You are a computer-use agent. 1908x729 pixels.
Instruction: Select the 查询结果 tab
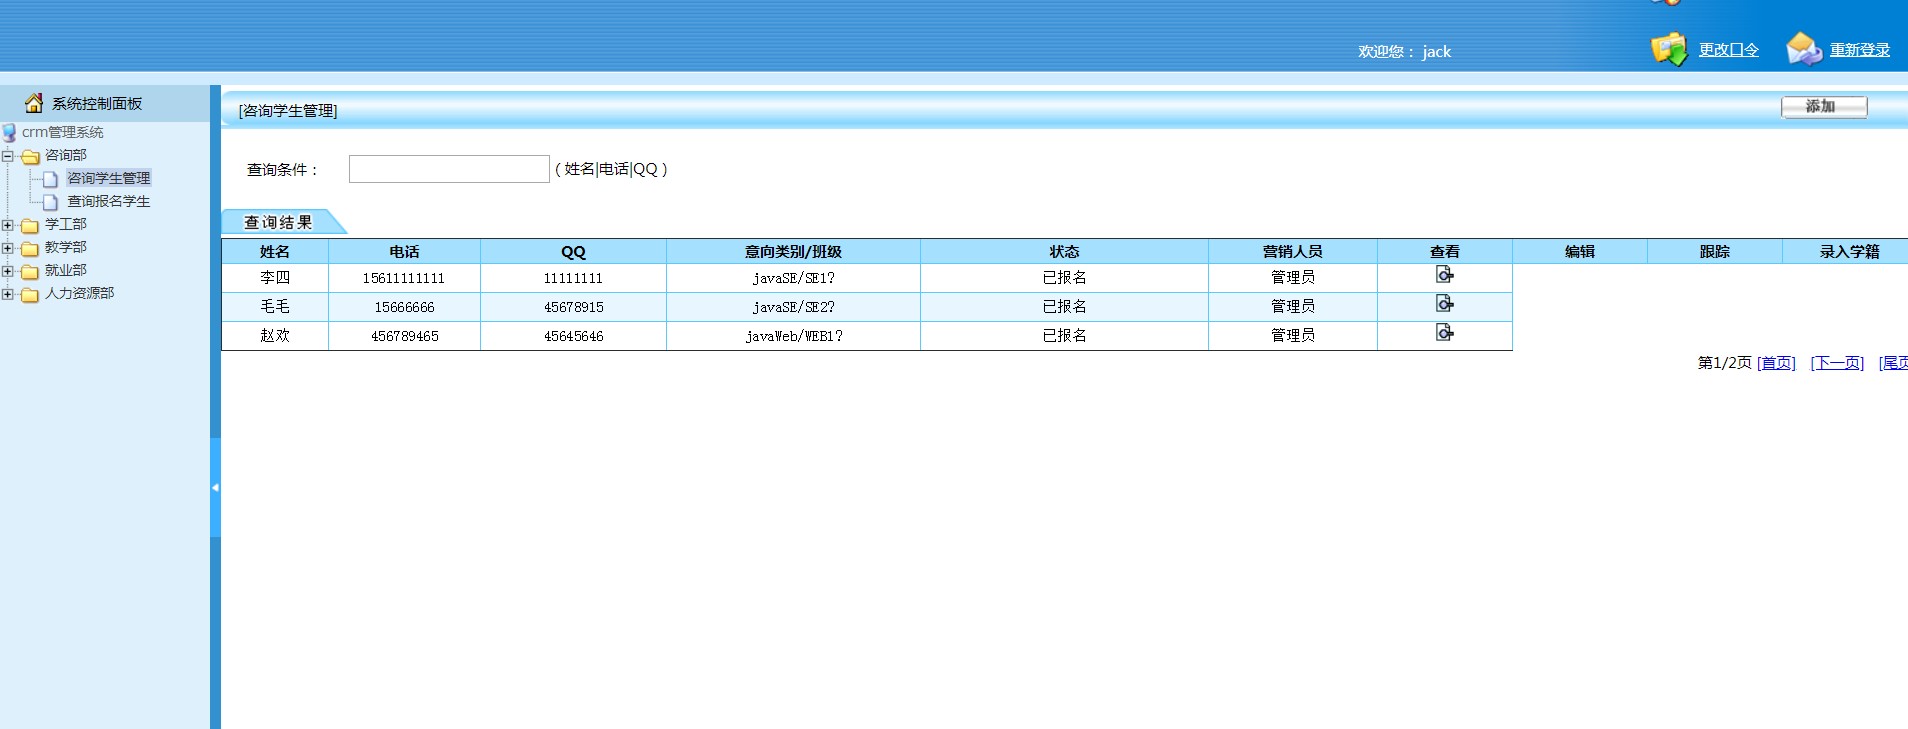pyautogui.click(x=279, y=222)
